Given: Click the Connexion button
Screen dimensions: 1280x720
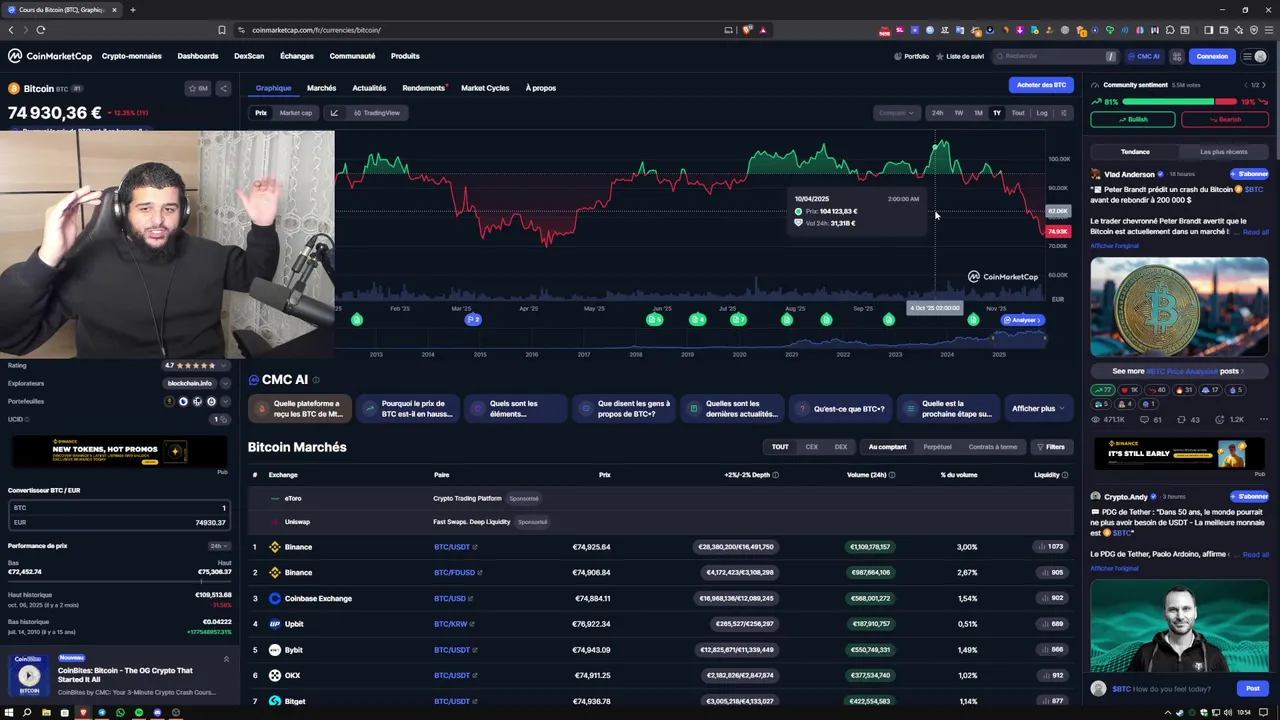Looking at the screenshot, I should pos(1212,56).
